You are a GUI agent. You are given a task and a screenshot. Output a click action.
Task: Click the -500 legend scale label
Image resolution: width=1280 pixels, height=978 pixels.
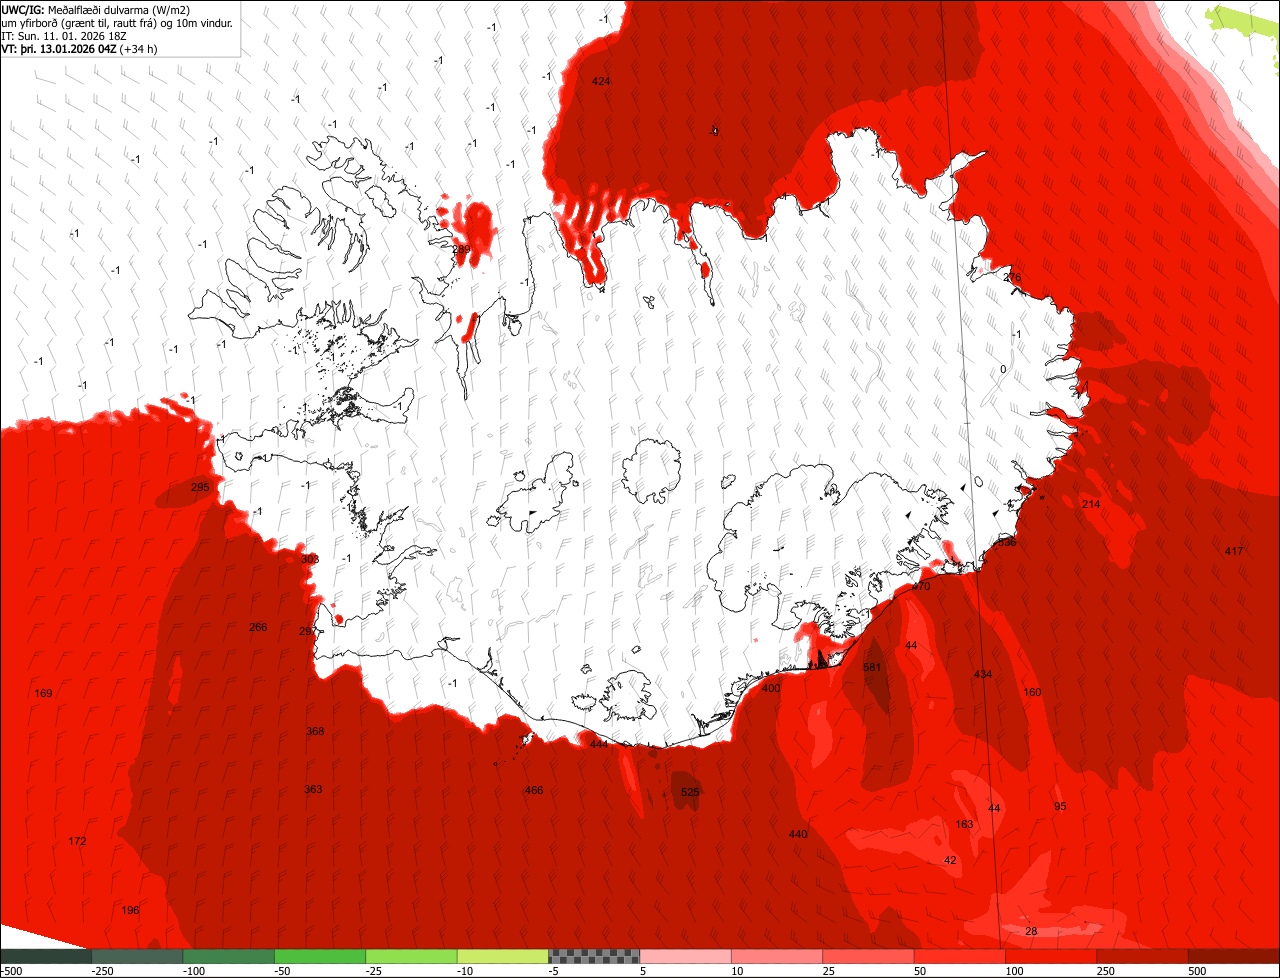[x=11, y=971]
